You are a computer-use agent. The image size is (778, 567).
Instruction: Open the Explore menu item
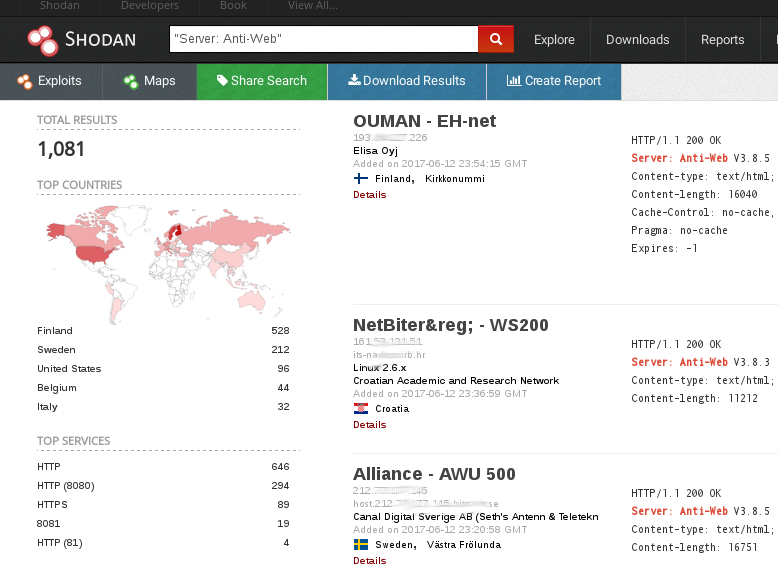pyautogui.click(x=554, y=40)
